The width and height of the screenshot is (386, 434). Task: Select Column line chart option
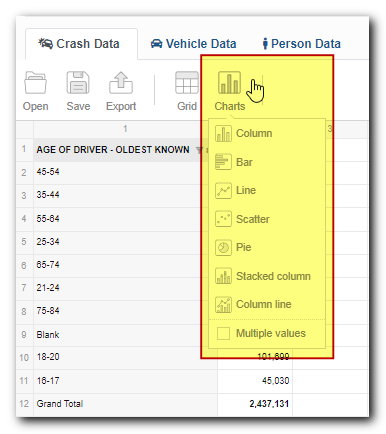(253, 304)
